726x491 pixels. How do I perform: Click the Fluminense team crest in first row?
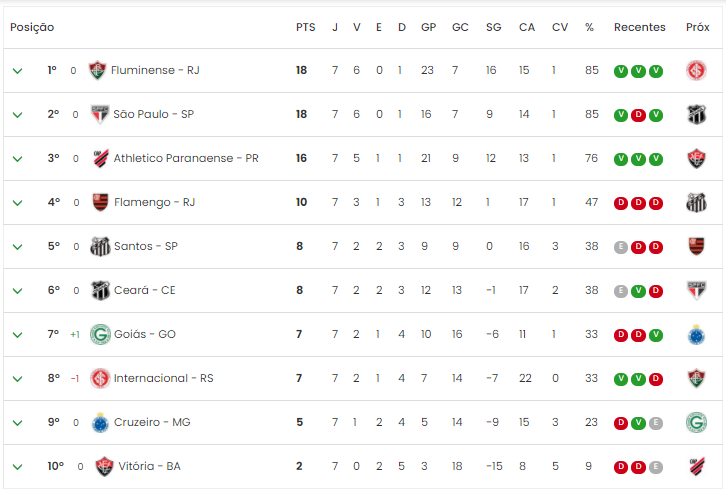point(97,70)
